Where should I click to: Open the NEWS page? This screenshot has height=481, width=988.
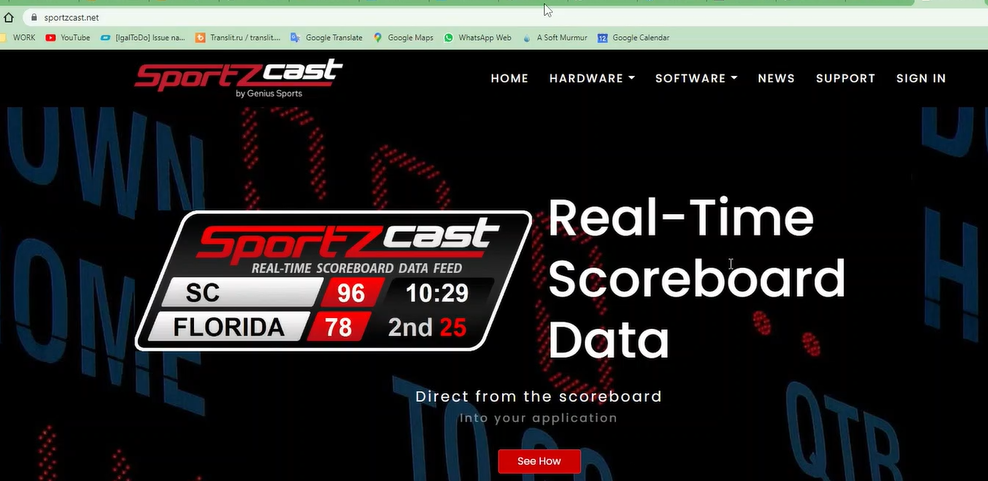tap(776, 78)
